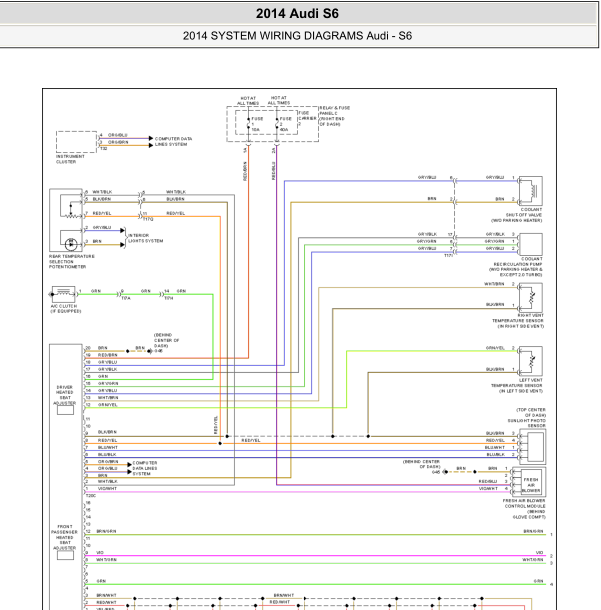The width and height of the screenshot is (601, 610).
Task: Click the sunlight photo sensor component box
Action: click(x=533, y=447)
